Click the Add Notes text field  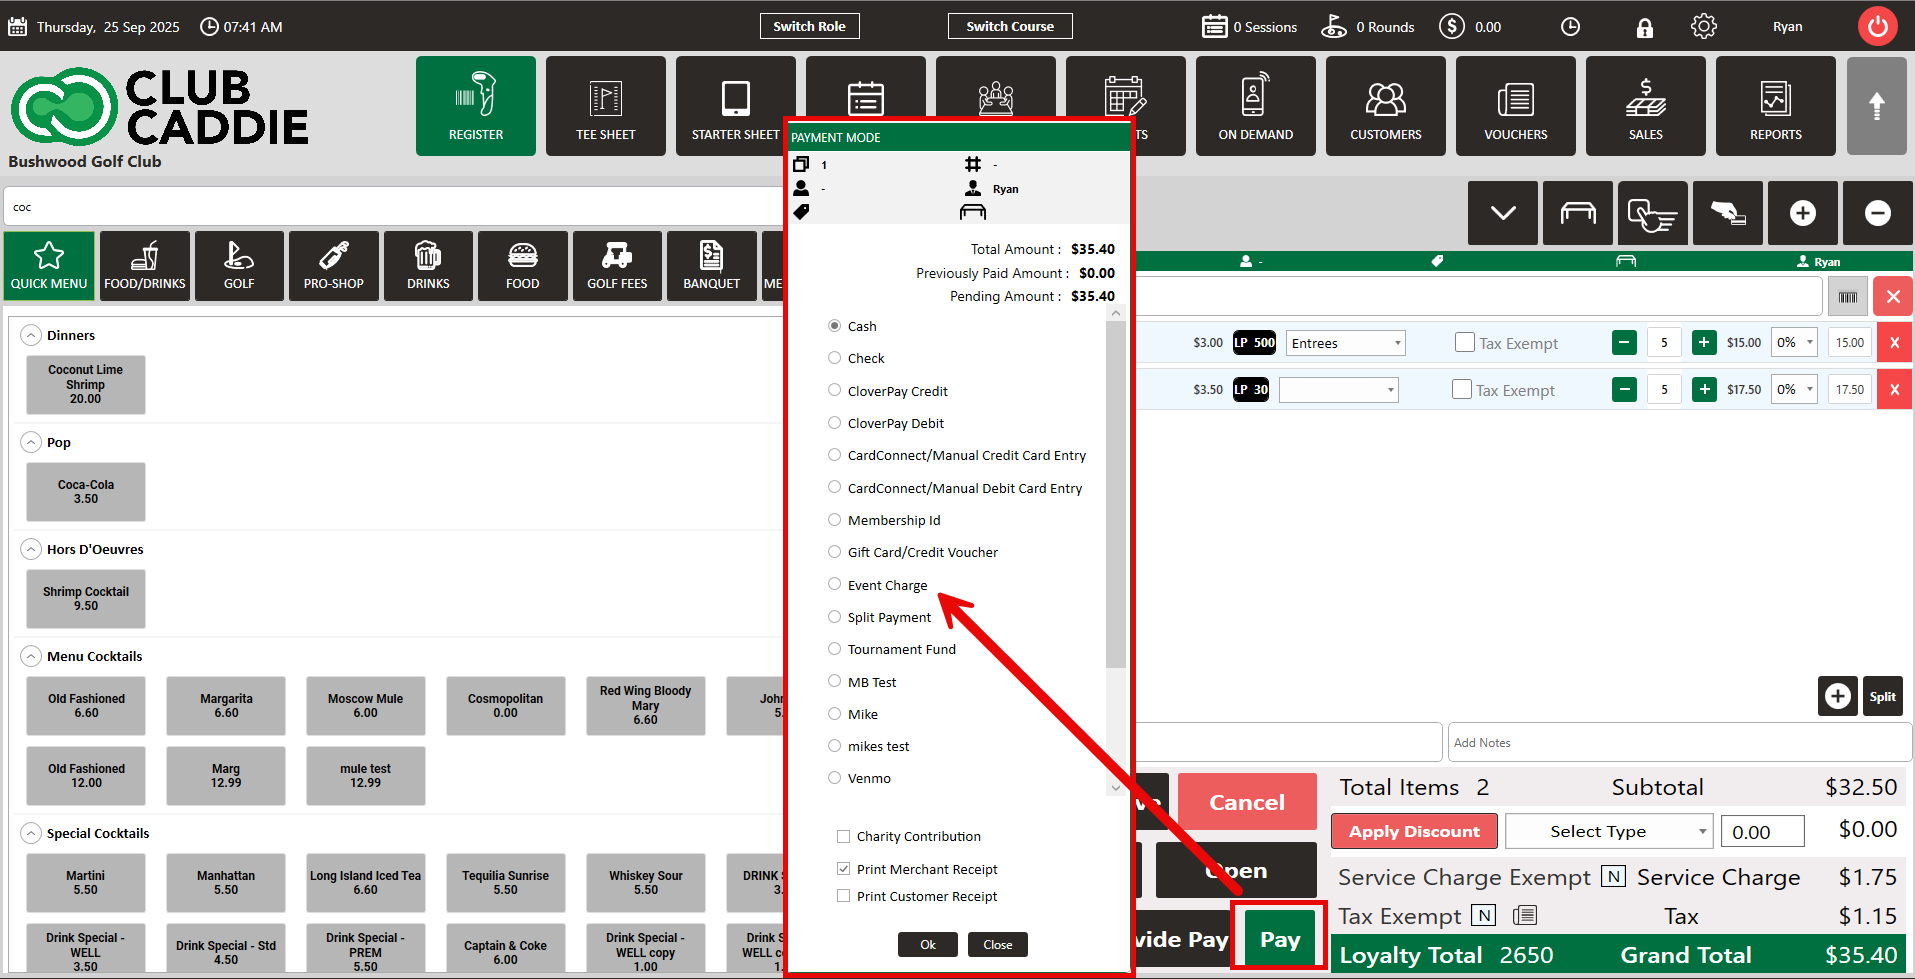pos(1678,742)
